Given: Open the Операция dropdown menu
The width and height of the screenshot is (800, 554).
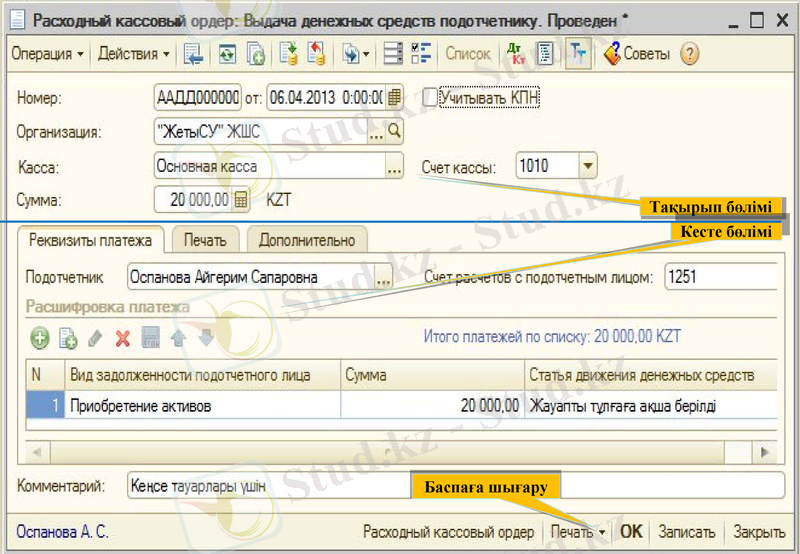Looking at the screenshot, I should 47,54.
